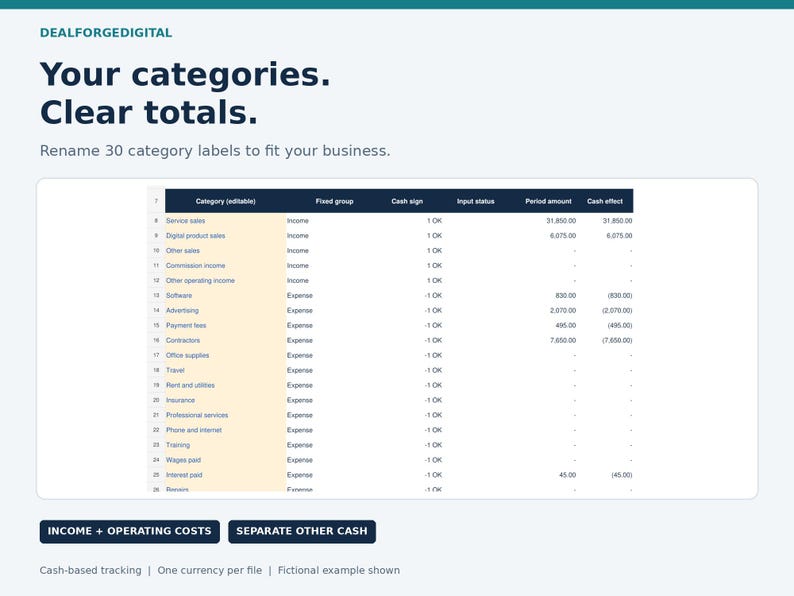Image resolution: width=794 pixels, height=596 pixels.
Task: Click the Software category cell
Action: pos(225,295)
